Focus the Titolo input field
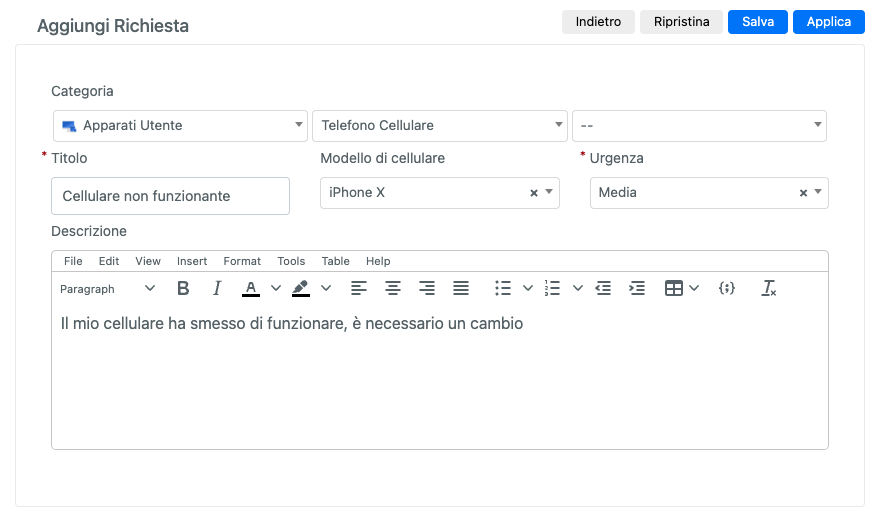Viewport: 885px width, 520px height. point(170,196)
